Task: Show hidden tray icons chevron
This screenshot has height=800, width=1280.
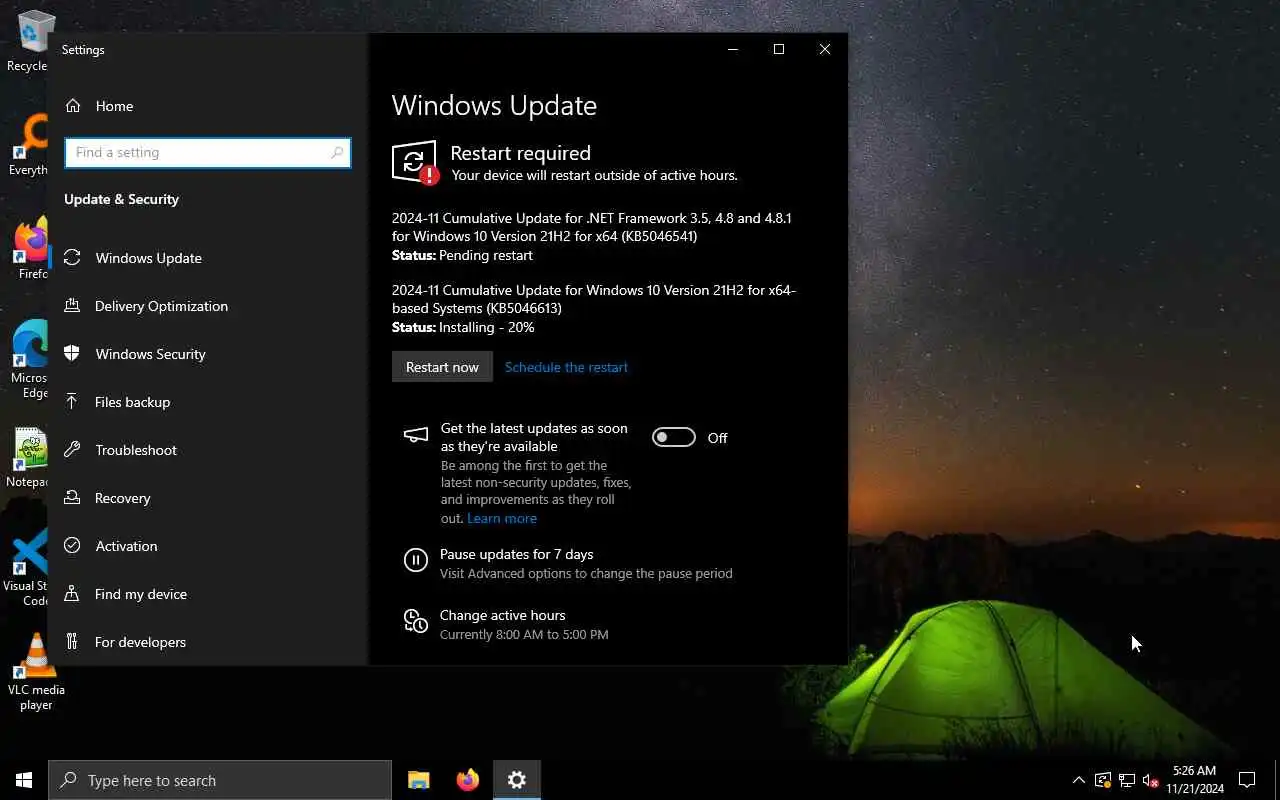Action: [x=1078, y=780]
